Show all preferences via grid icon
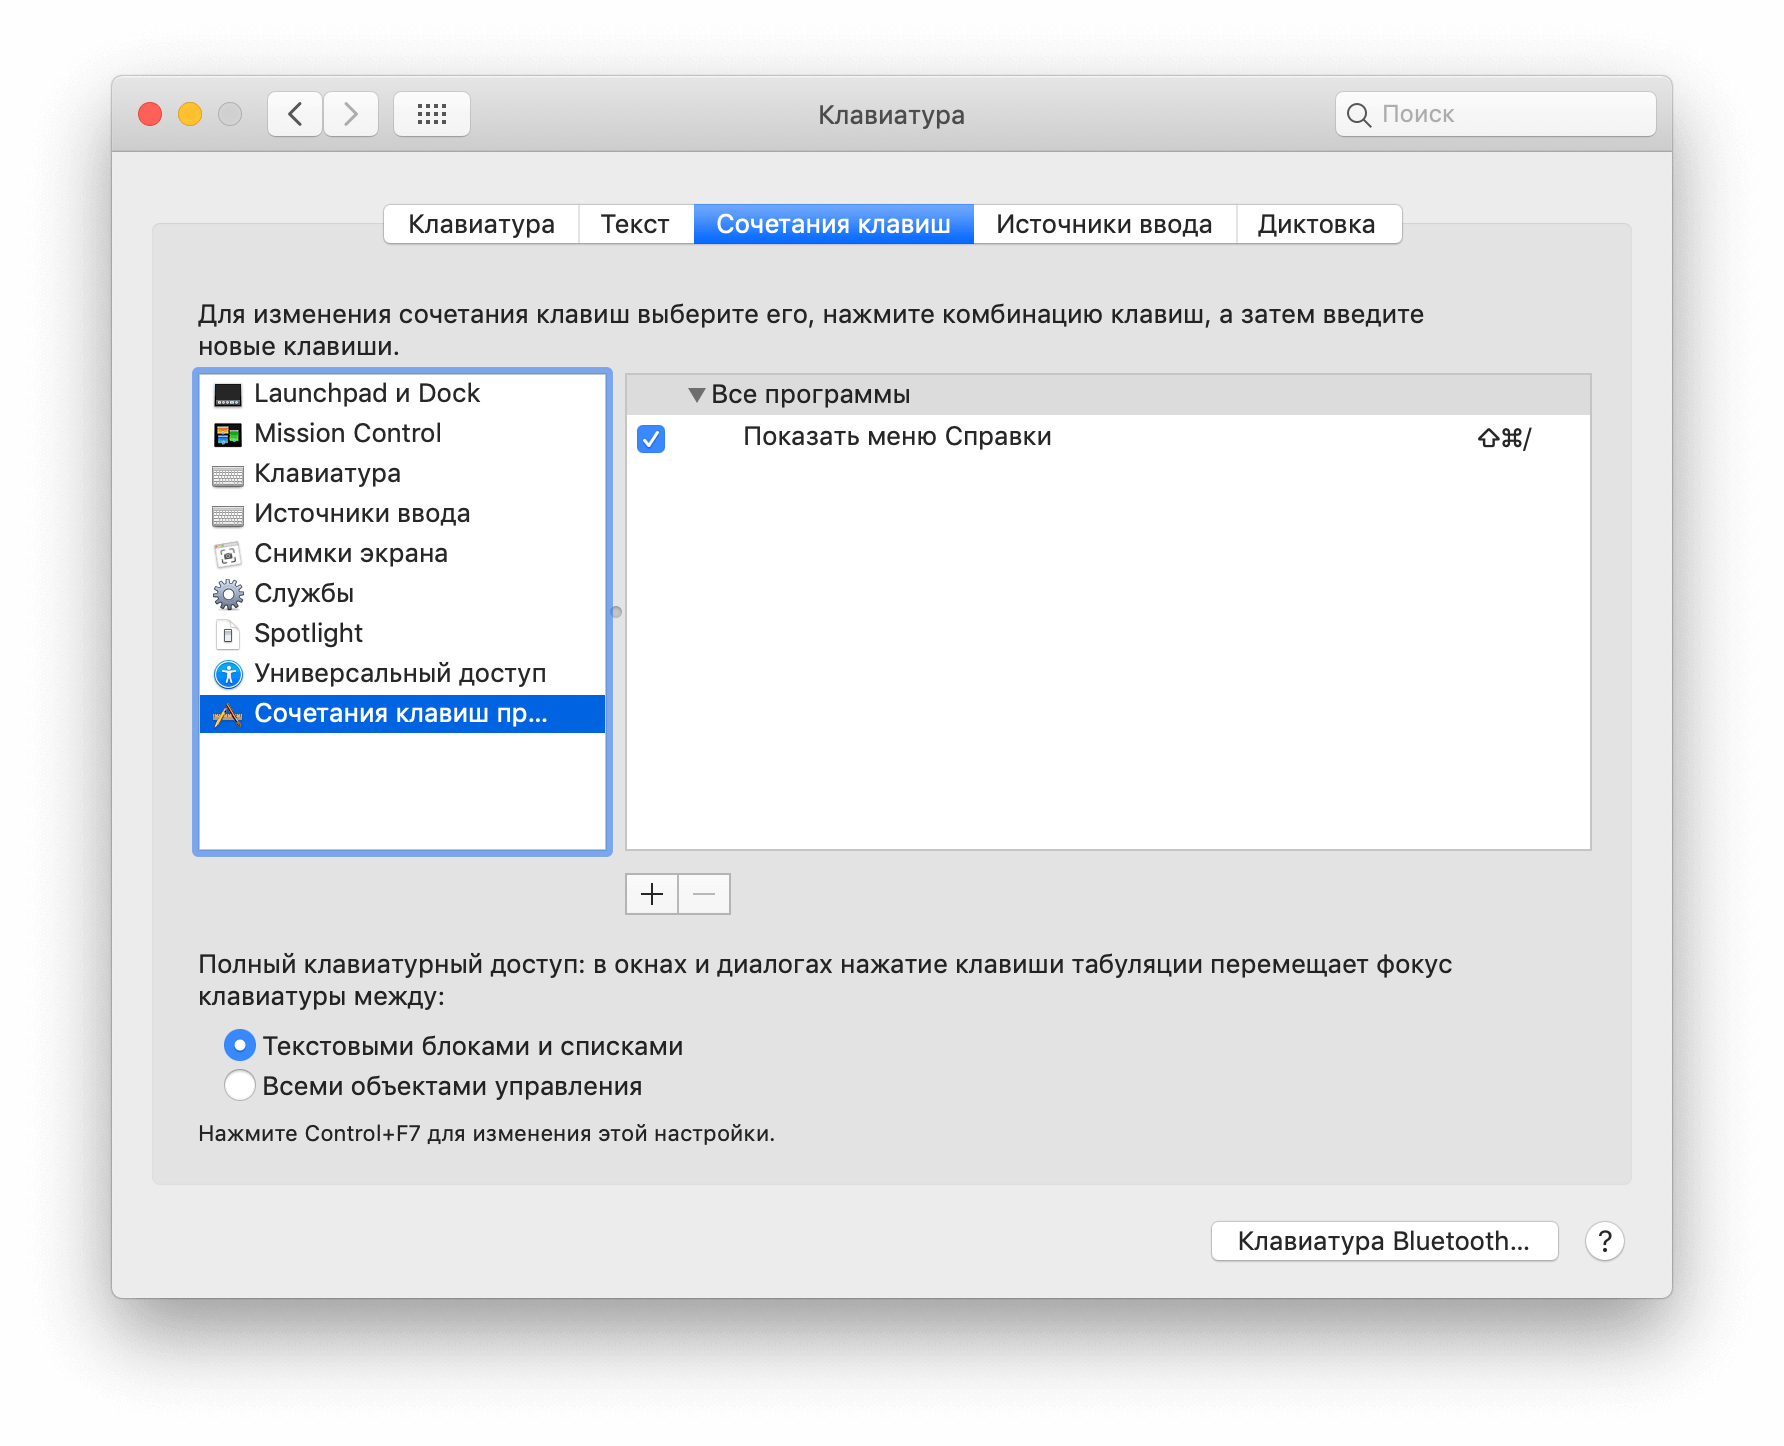Viewport: 1784px width, 1446px height. pyautogui.click(x=432, y=114)
